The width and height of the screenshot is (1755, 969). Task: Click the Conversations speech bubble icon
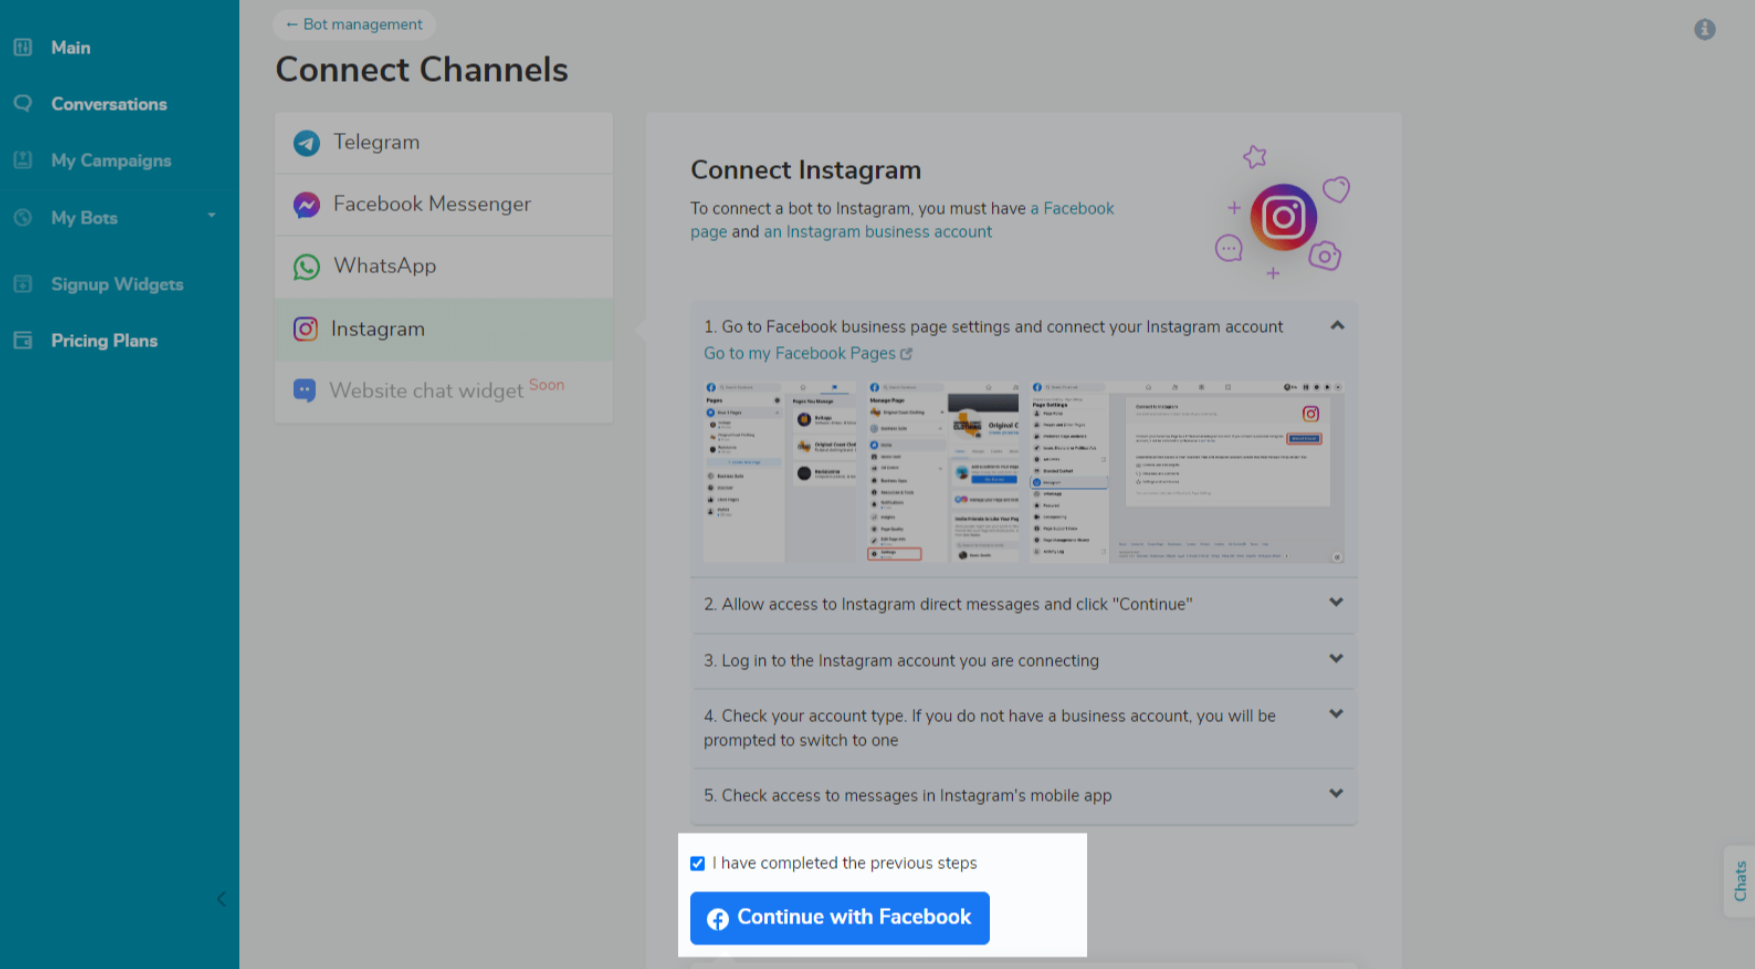pyautogui.click(x=23, y=103)
